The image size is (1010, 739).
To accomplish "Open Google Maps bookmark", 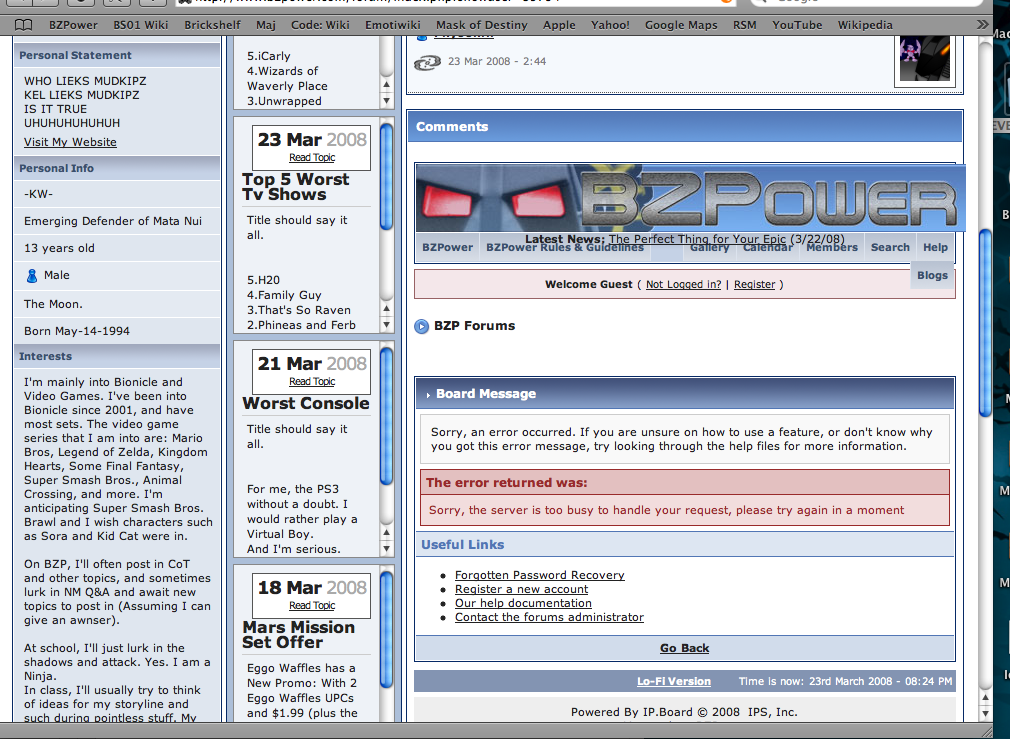I will pos(681,25).
